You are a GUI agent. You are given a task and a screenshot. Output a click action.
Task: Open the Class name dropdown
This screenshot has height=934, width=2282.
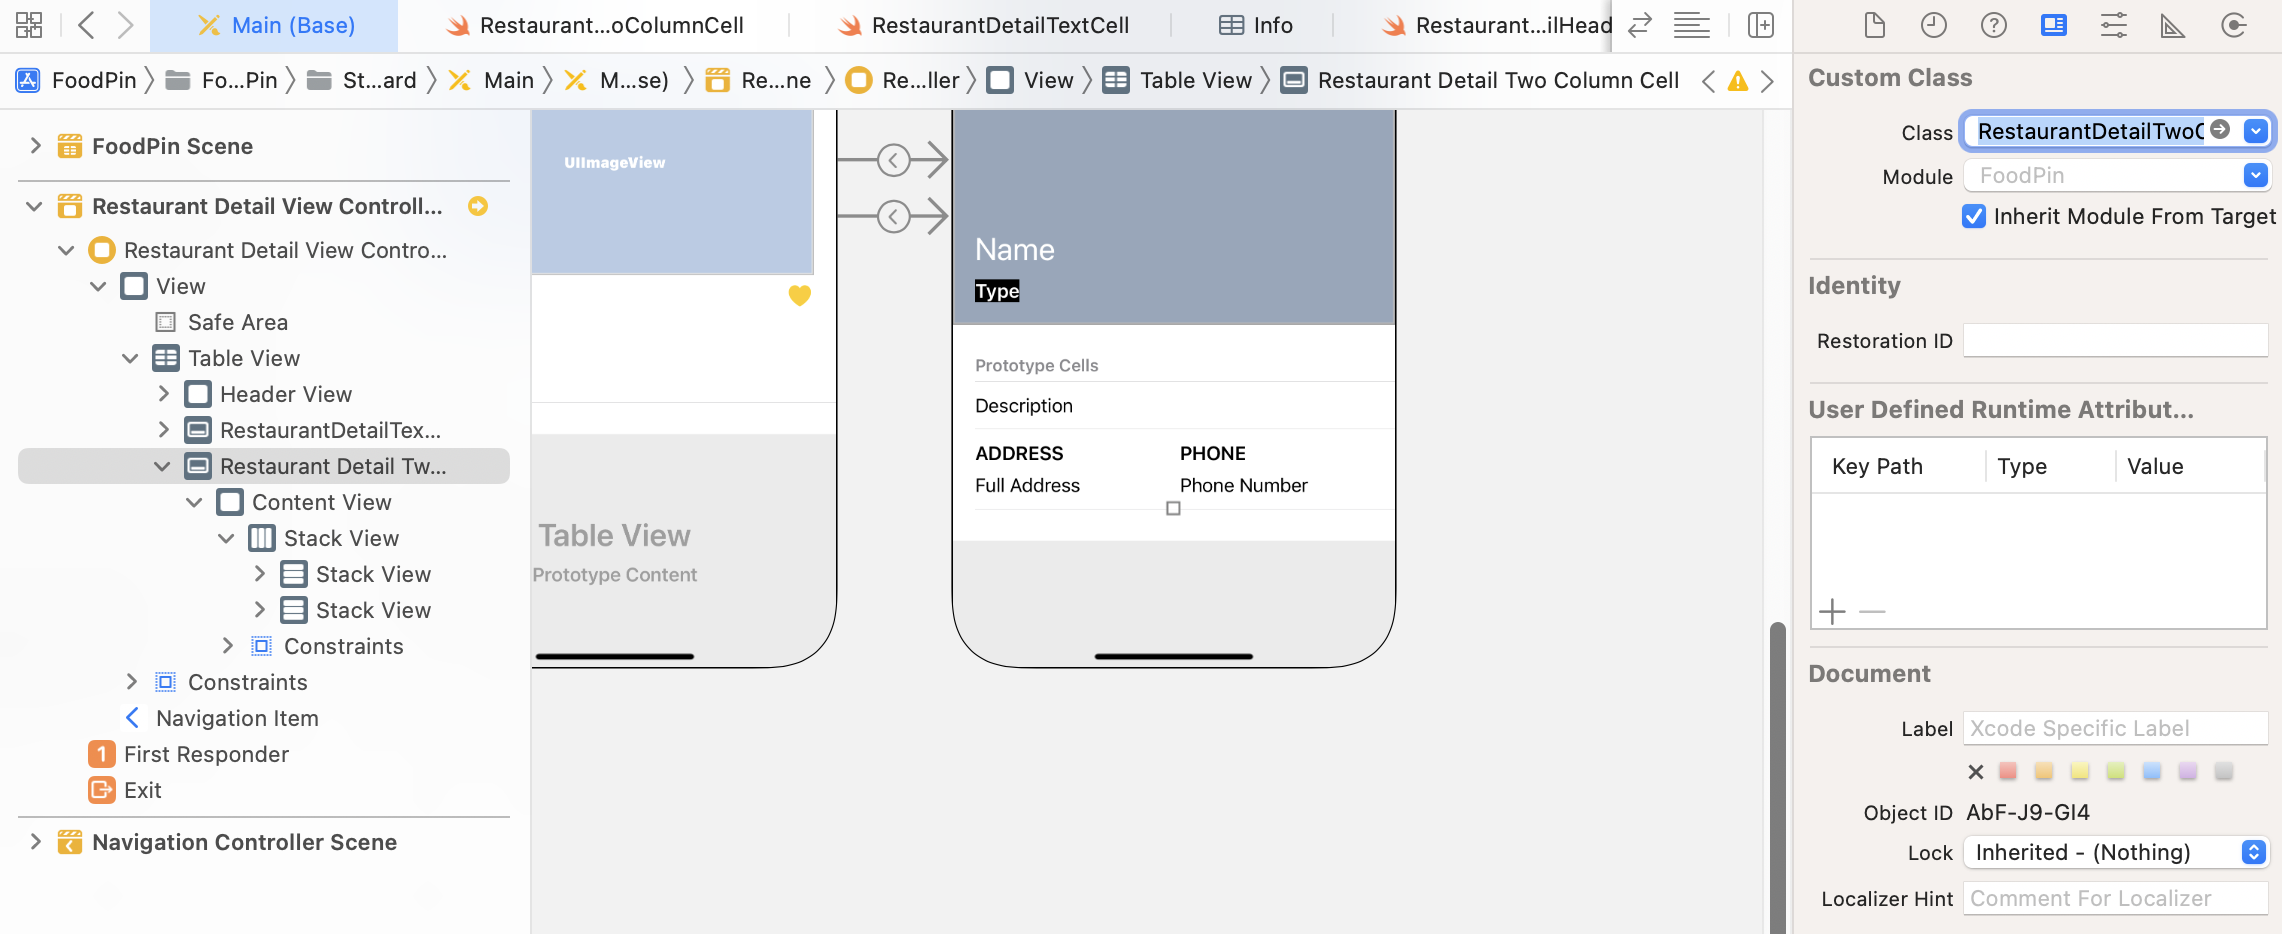[x=2255, y=131]
